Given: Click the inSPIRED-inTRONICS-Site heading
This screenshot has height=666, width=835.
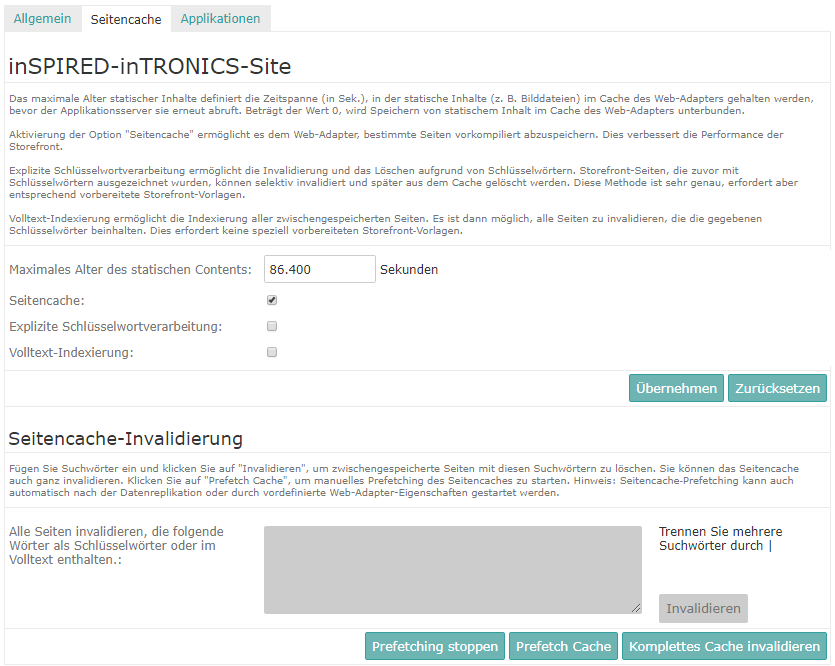Looking at the screenshot, I should [150, 67].
